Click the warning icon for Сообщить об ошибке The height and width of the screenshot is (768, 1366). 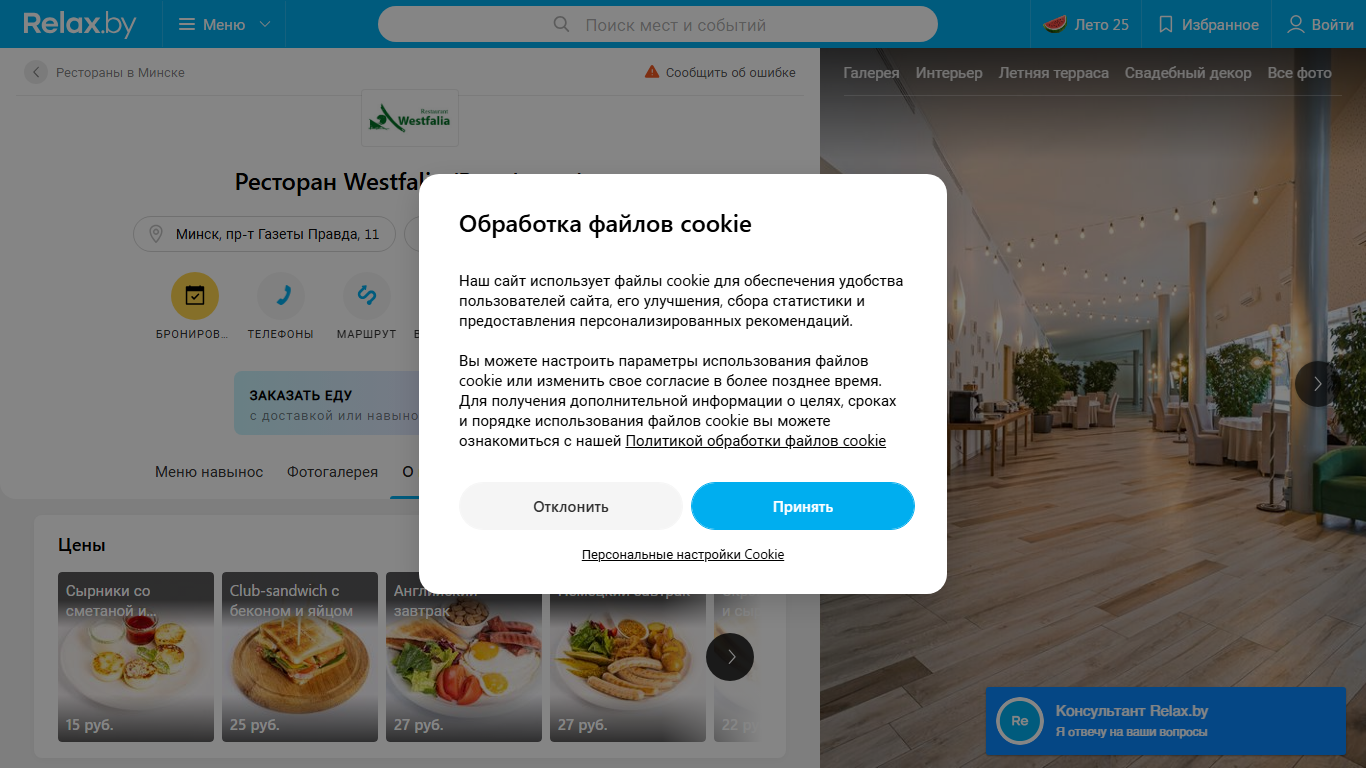click(652, 72)
